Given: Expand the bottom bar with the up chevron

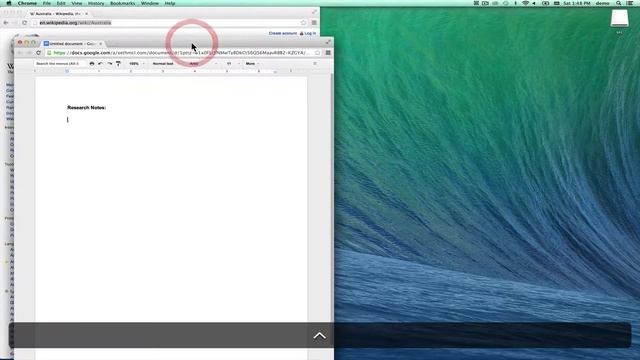Looking at the screenshot, I should point(320,336).
